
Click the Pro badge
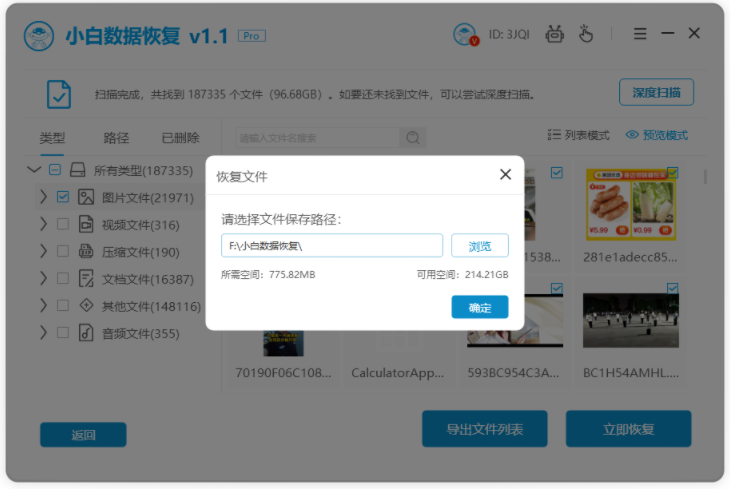(x=251, y=36)
